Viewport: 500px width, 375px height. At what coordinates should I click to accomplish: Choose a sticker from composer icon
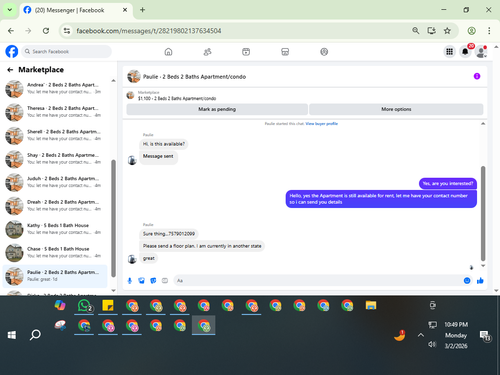click(x=153, y=281)
